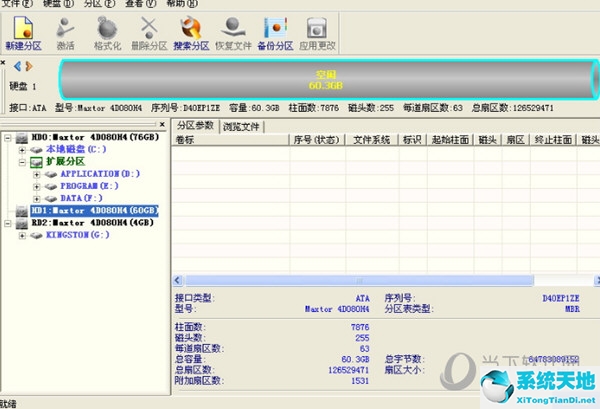Select PROGRAM (E:) partition

pyautogui.click(x=89, y=186)
